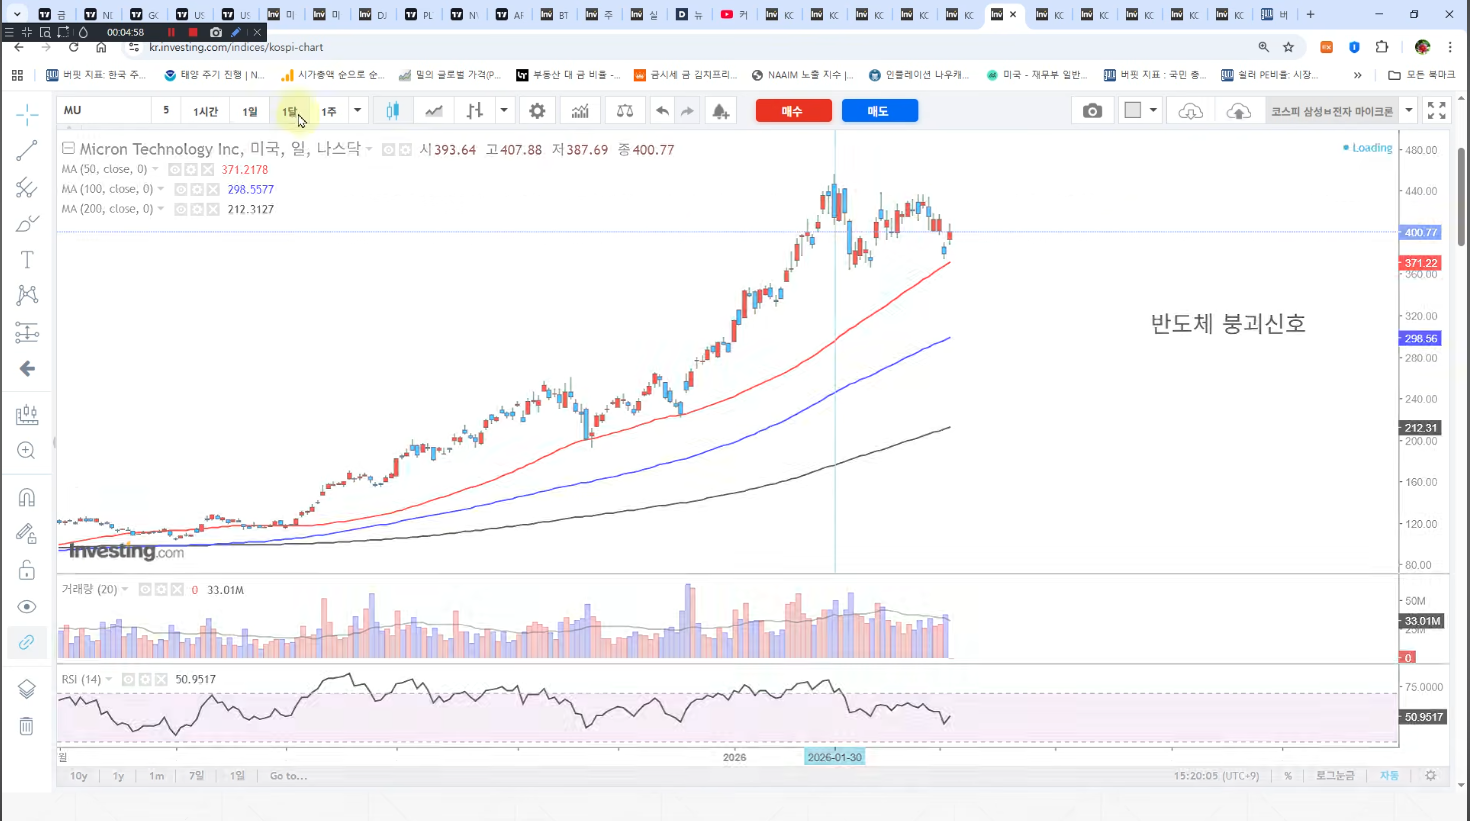Image resolution: width=1470 pixels, height=821 pixels.
Task: Click the red 매수 buy button
Action: 793,111
